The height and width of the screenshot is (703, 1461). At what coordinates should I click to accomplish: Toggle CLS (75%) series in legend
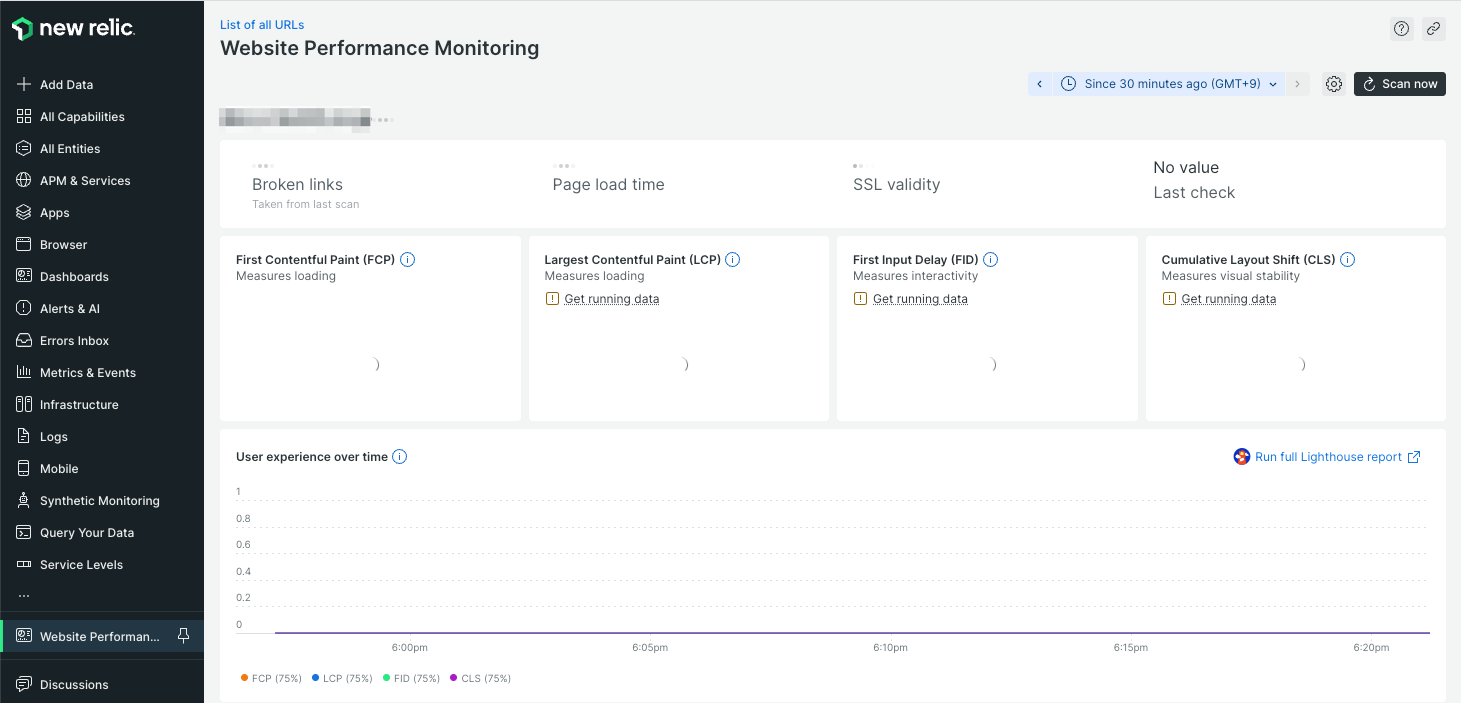pyautogui.click(x=480, y=678)
